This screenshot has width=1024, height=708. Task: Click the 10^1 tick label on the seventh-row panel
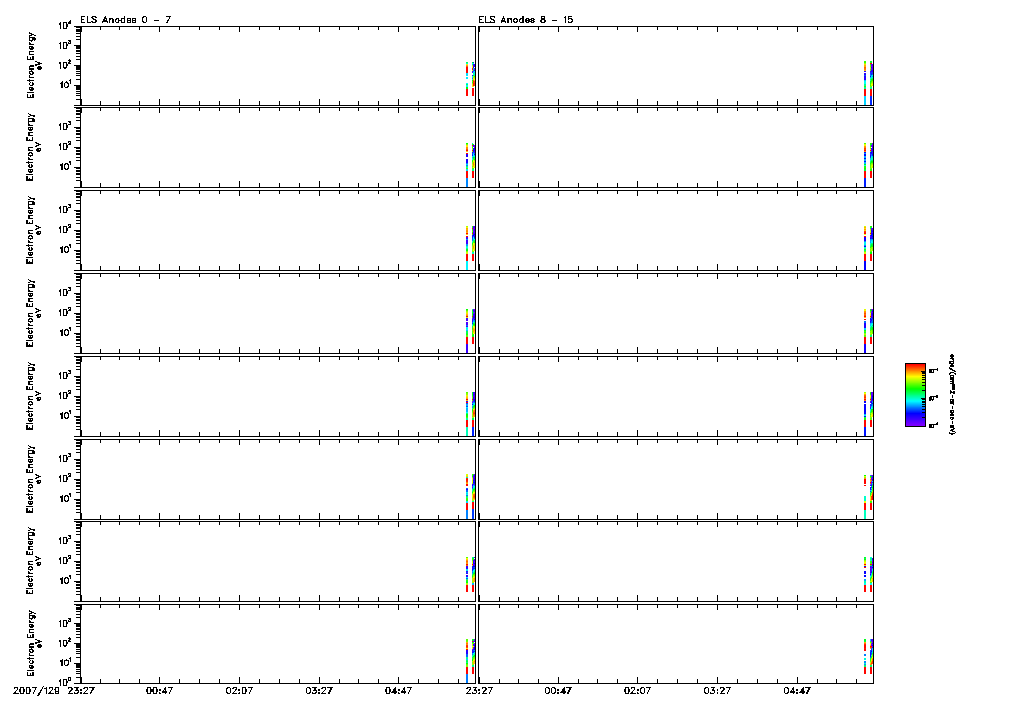(65, 581)
